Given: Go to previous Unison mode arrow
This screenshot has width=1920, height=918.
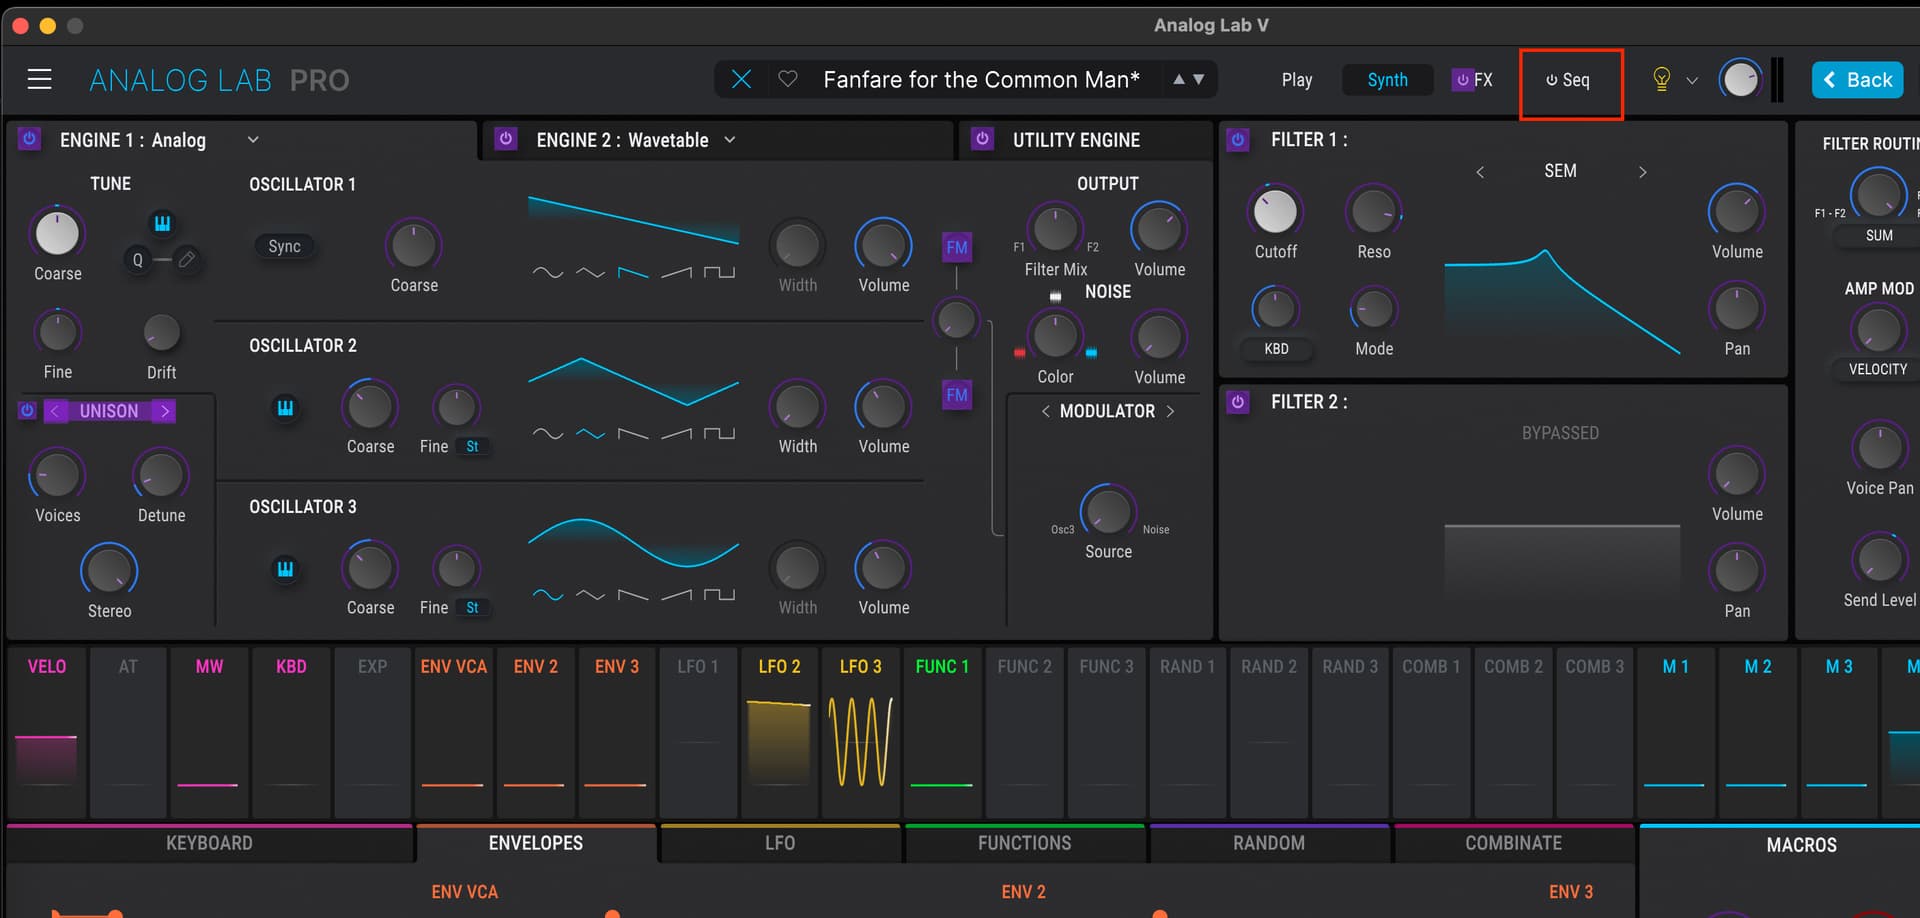Looking at the screenshot, I should click(56, 411).
